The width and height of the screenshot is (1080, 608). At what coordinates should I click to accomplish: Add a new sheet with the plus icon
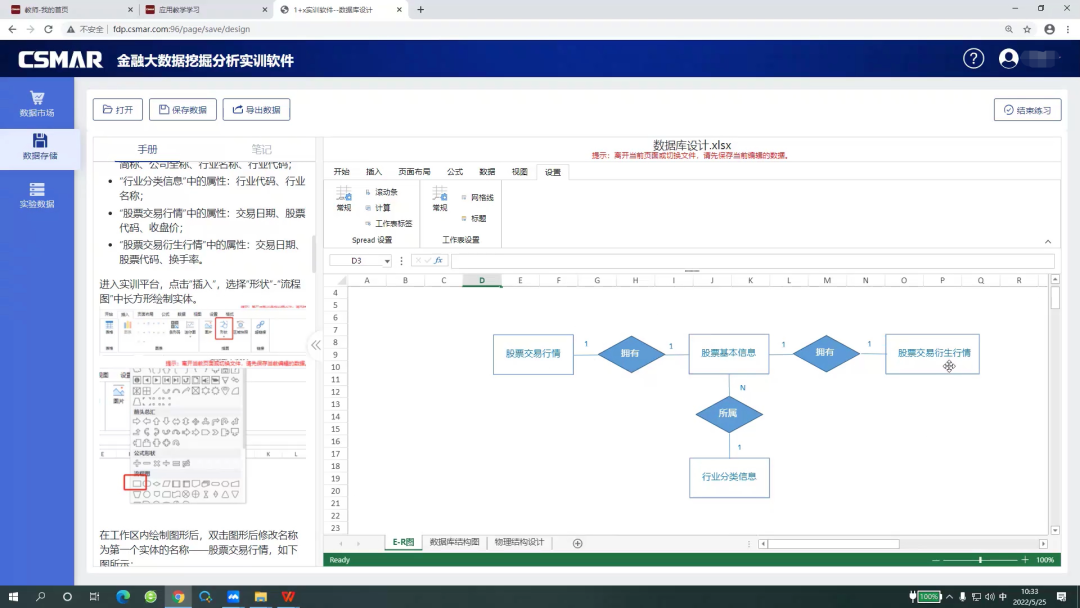pos(577,543)
